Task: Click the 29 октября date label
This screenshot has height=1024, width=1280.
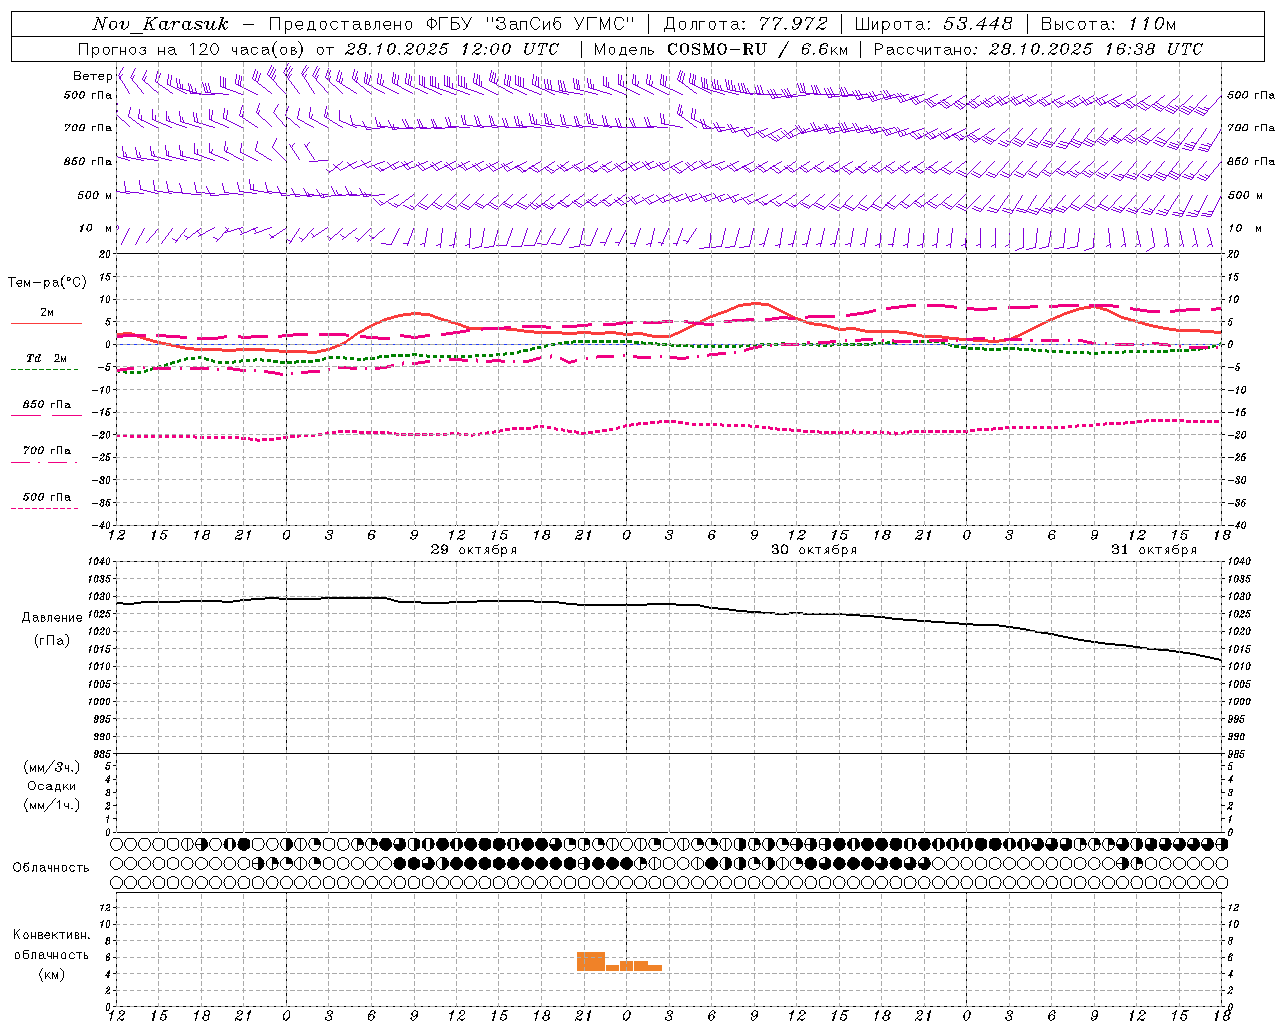Action: 474,550
